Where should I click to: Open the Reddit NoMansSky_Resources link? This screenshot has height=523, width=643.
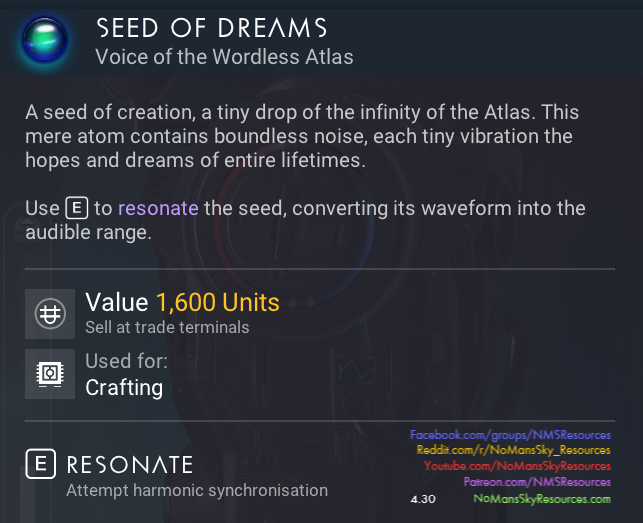coord(513,451)
